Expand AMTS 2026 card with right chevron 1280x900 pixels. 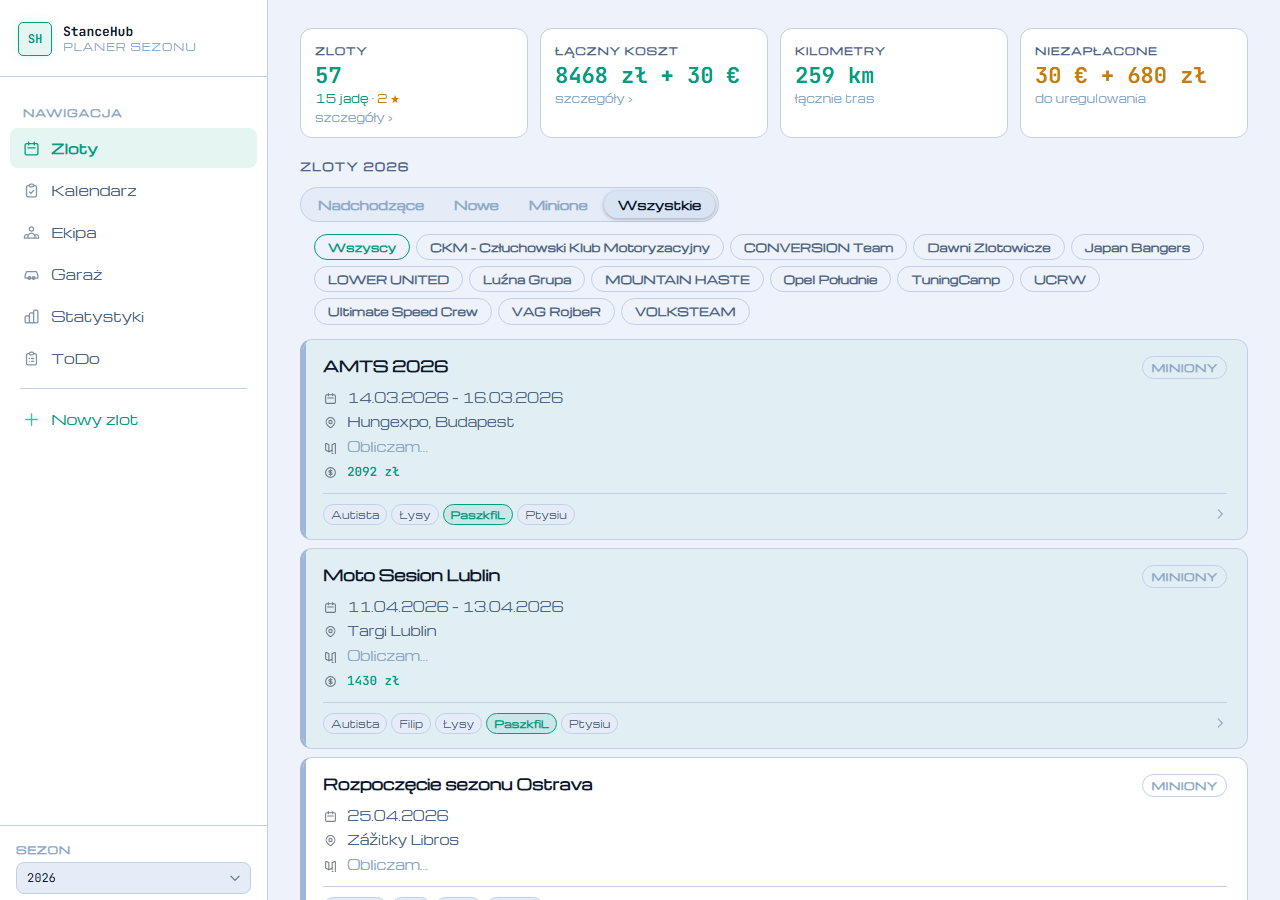(x=1220, y=514)
